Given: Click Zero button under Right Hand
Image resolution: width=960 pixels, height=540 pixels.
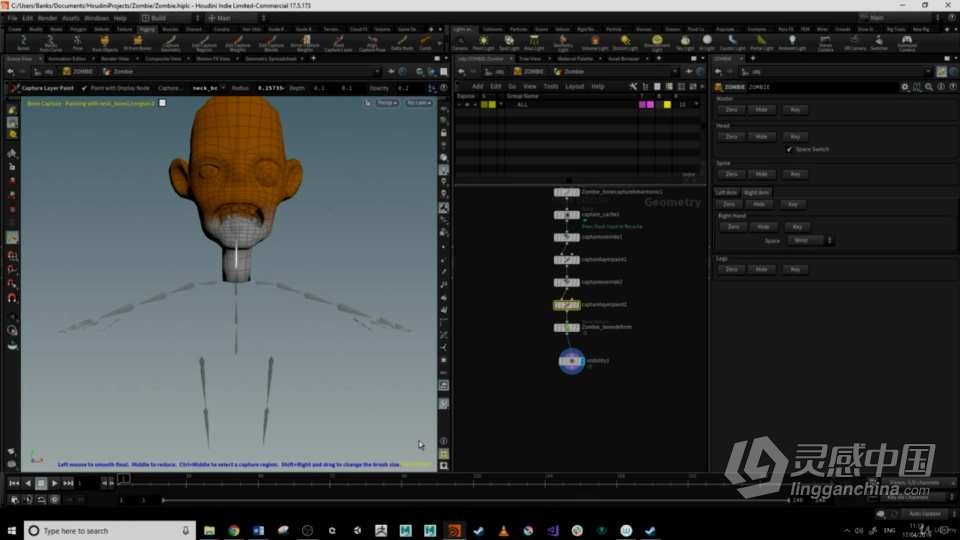Looking at the screenshot, I should pyautogui.click(x=733, y=227).
